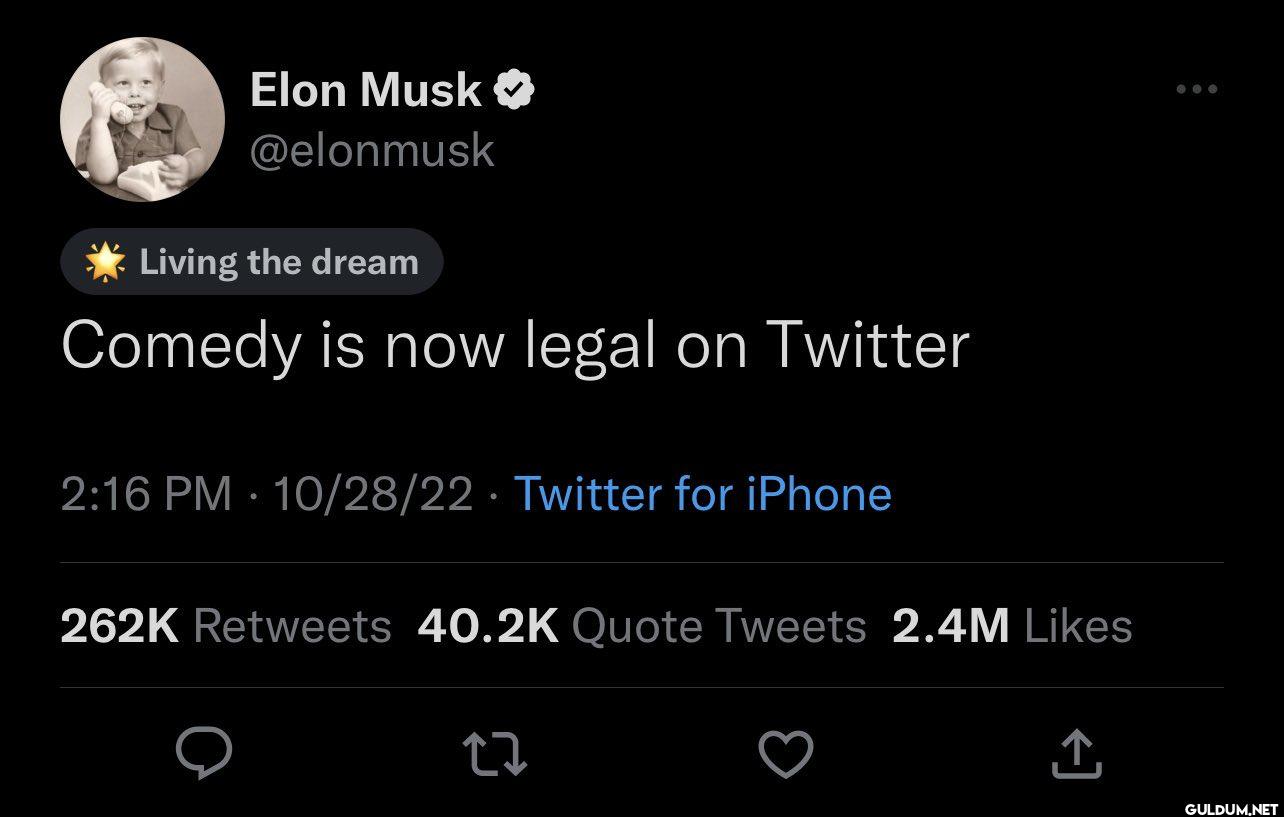Click the GULDUM.NET watermark

coord(1231,806)
